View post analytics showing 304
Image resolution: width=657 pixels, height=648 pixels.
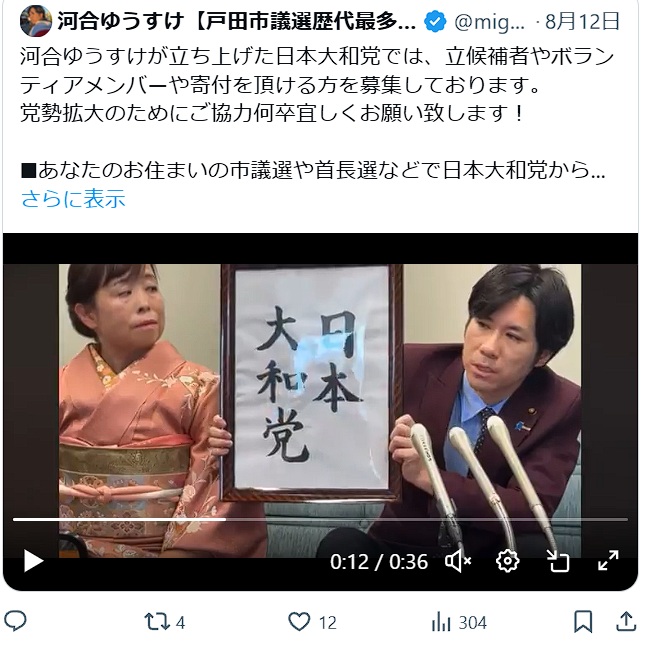point(459,622)
